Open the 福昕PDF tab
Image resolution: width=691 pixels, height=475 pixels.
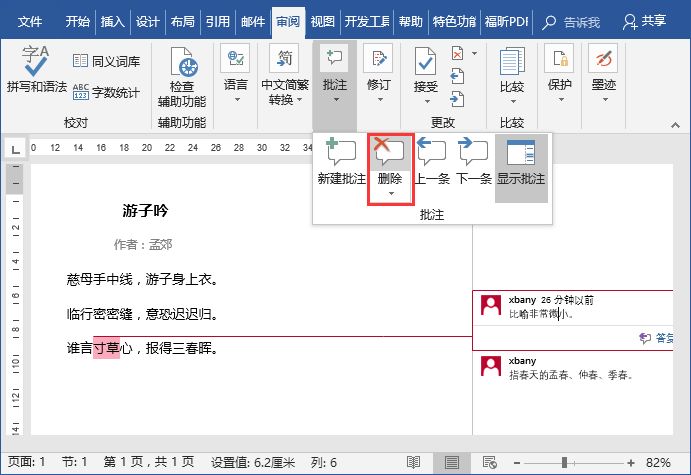coord(506,22)
